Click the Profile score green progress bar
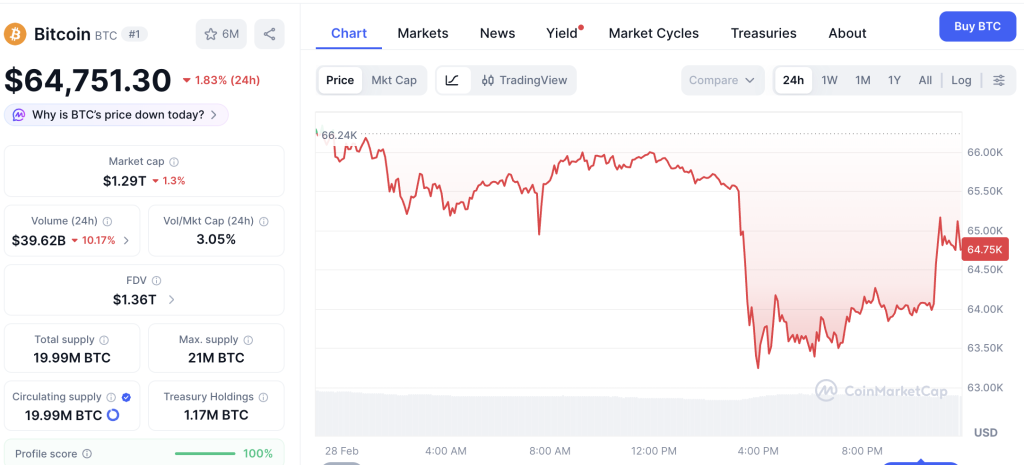The width and height of the screenshot is (1024, 465). click(x=205, y=454)
